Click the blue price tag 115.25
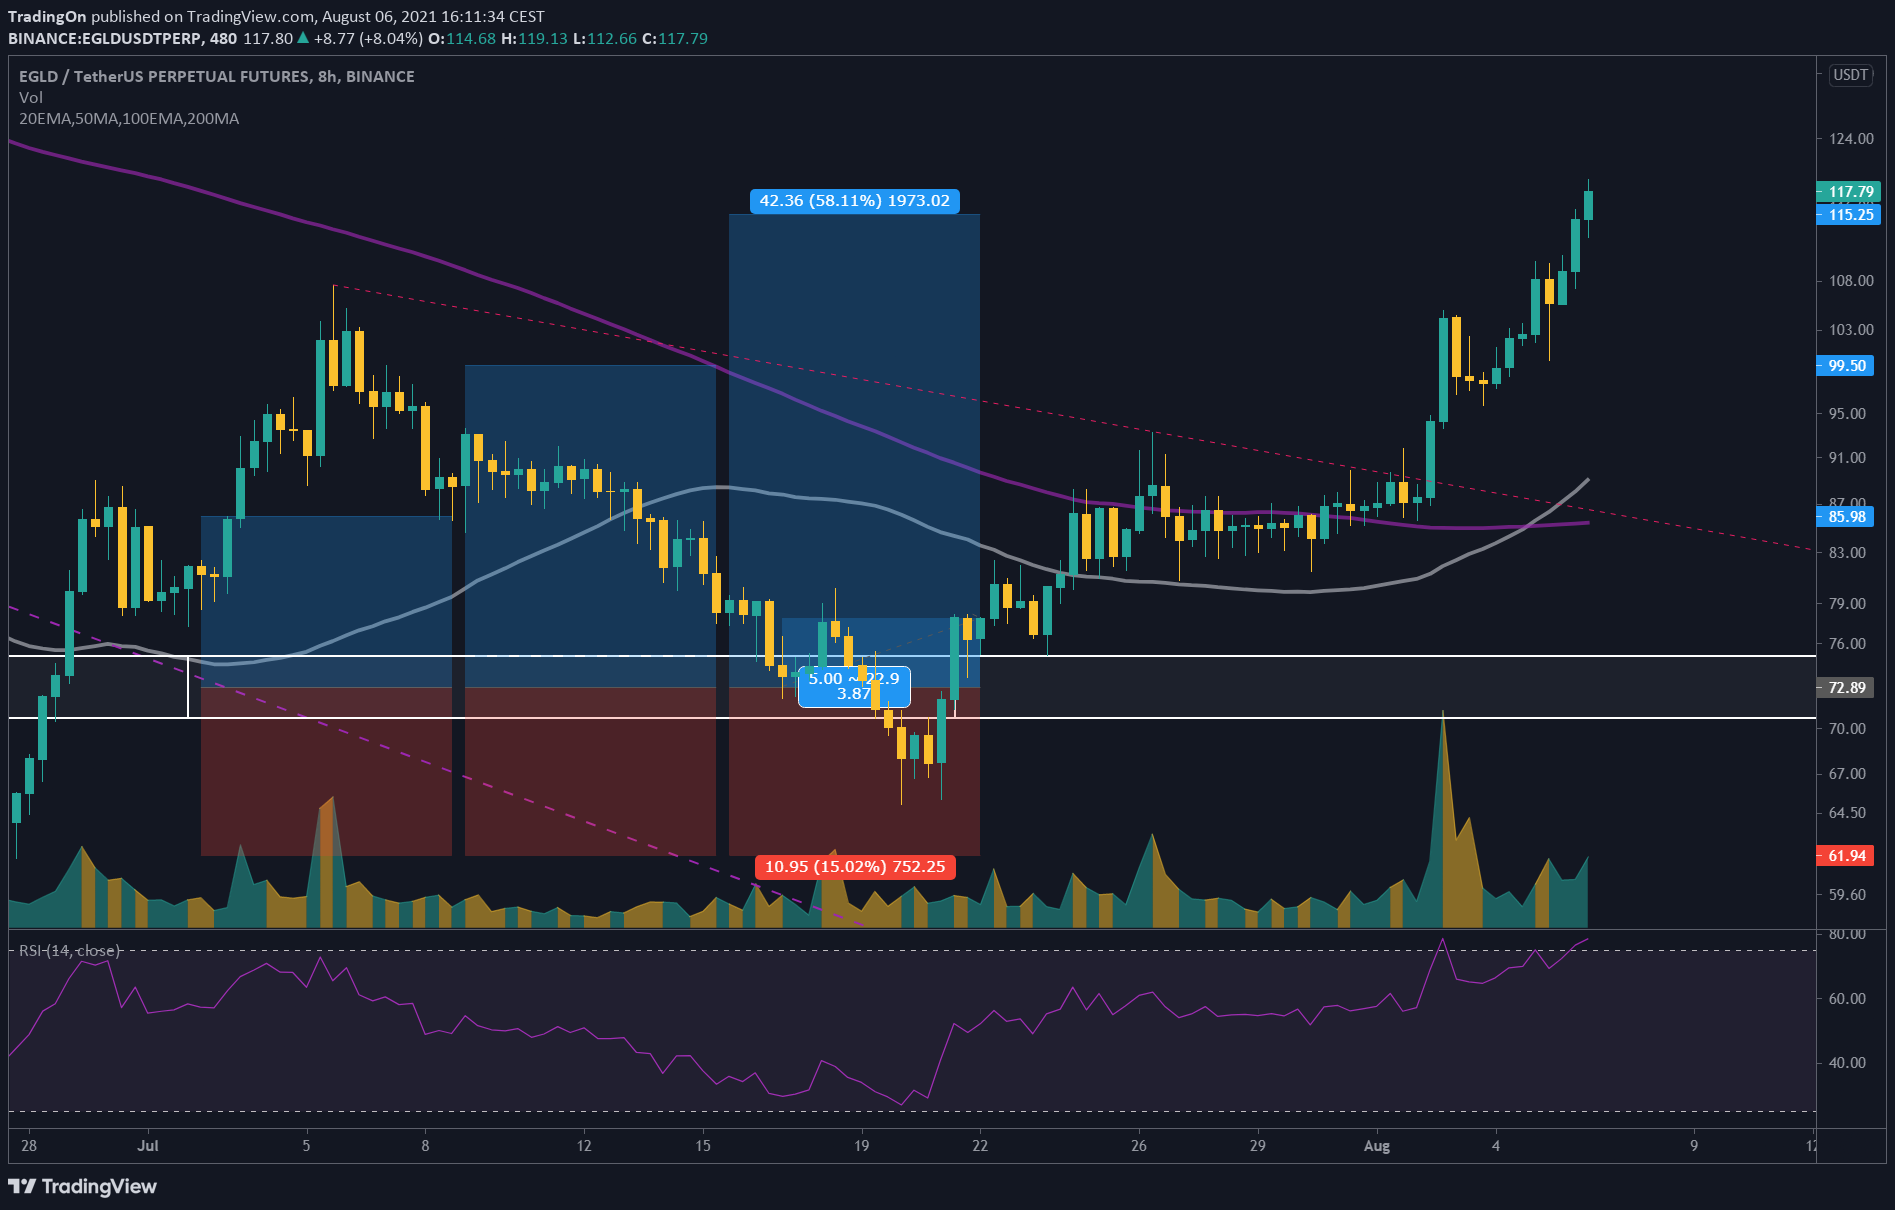The image size is (1895, 1210). 1848,214
